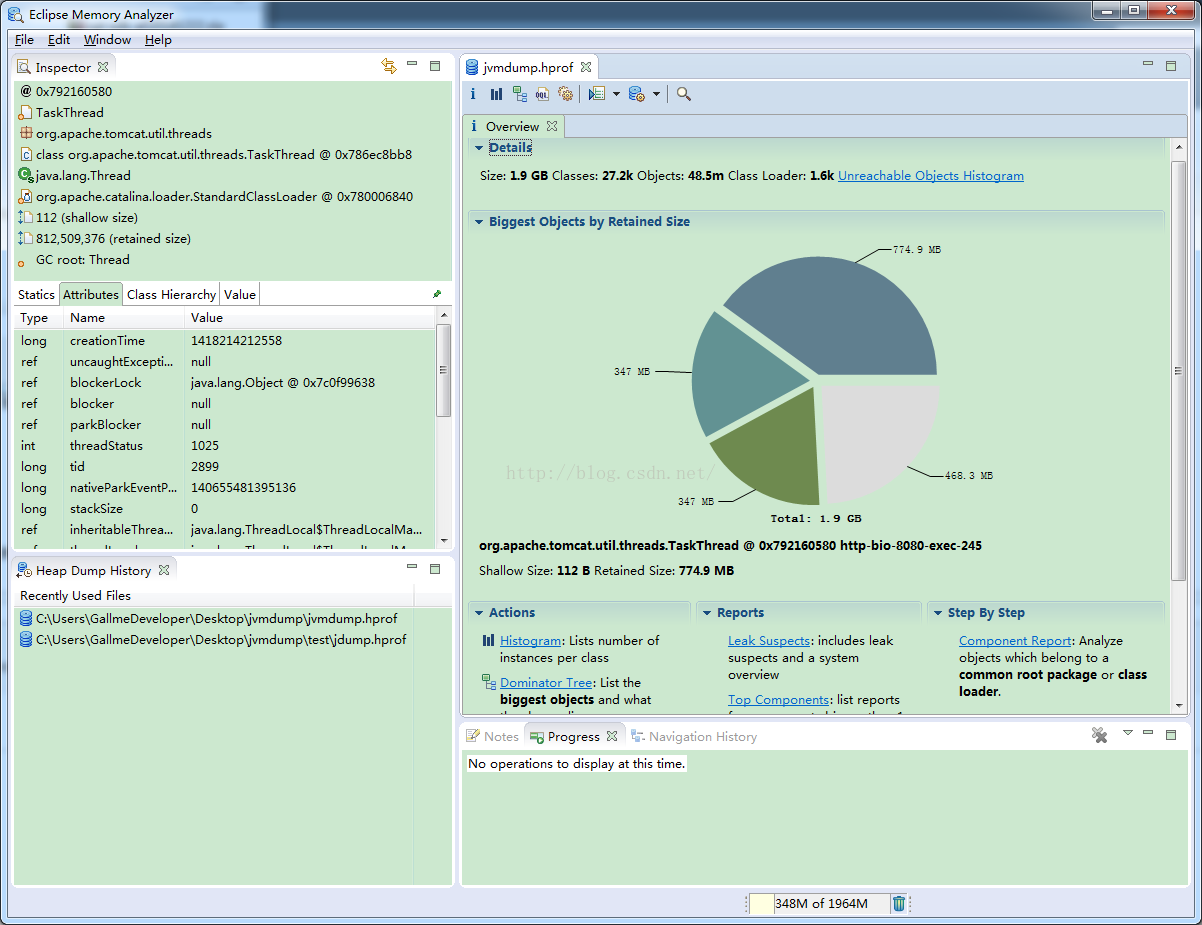Open the Edit menu
Image resolution: width=1202 pixels, height=925 pixels.
tap(59, 40)
